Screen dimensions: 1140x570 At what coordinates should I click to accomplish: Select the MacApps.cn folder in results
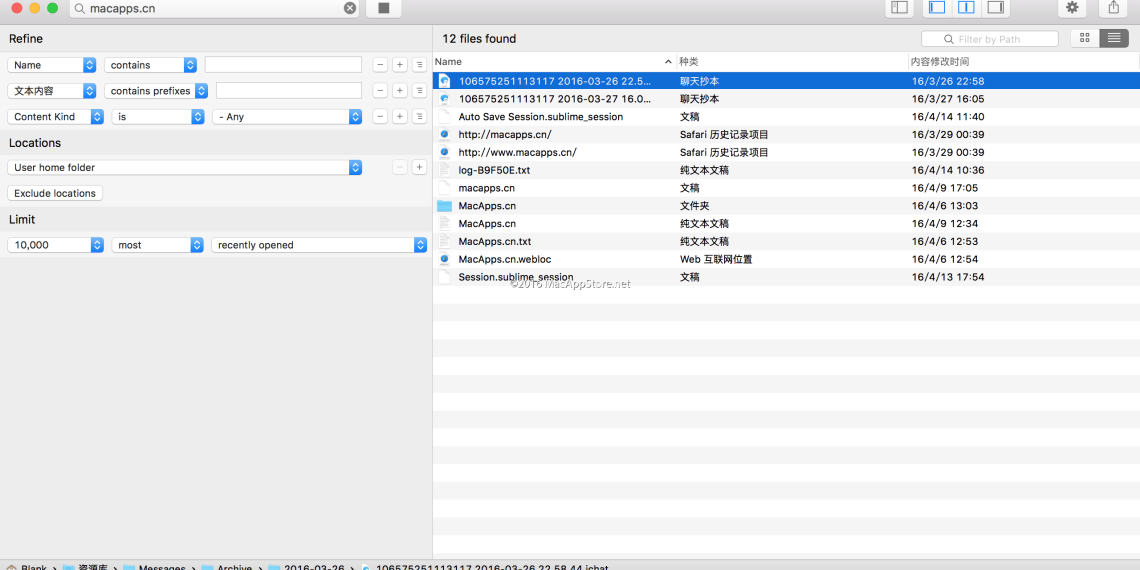(487, 206)
